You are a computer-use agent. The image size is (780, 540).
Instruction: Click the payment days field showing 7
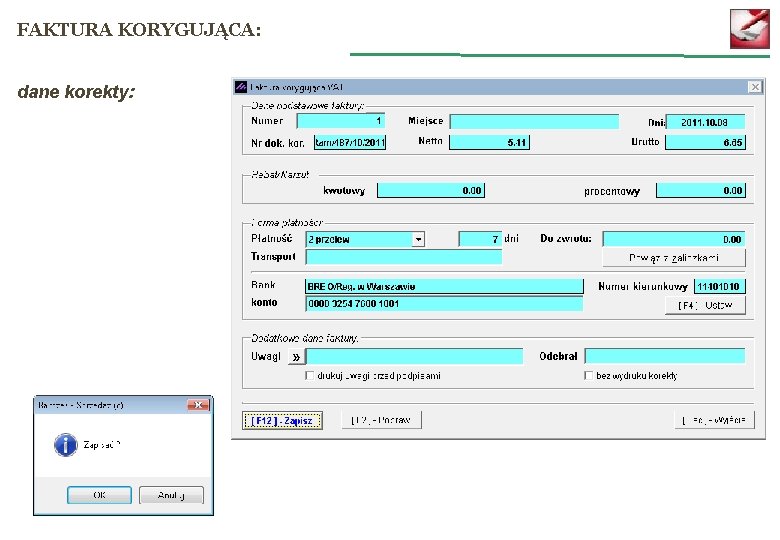pos(480,239)
